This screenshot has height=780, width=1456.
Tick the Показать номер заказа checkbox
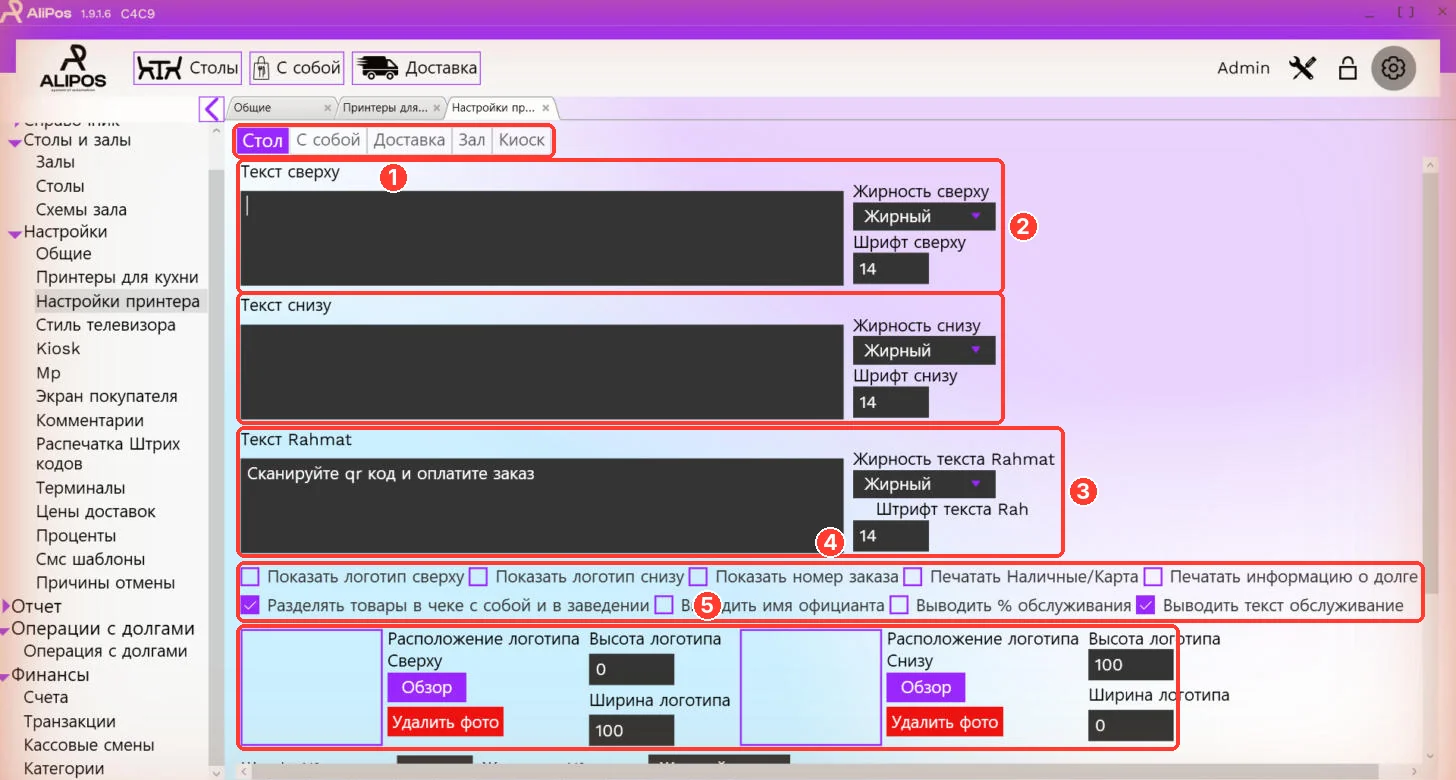[699, 576]
